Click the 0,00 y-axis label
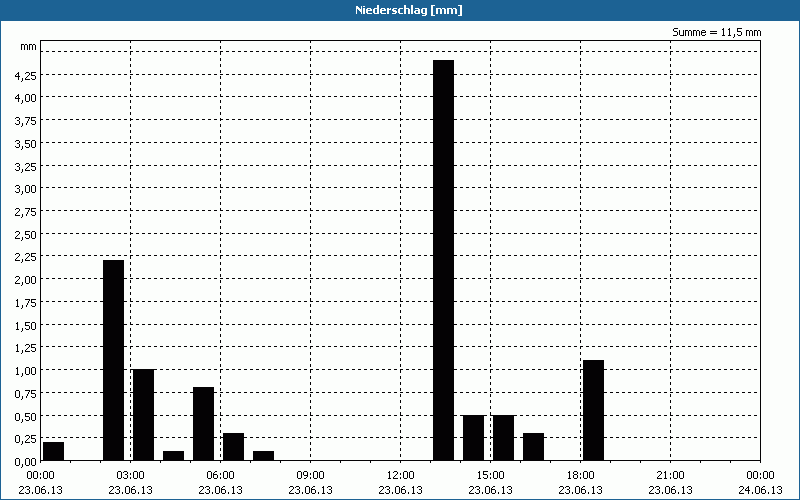The width and height of the screenshot is (800, 500). pos(26,462)
